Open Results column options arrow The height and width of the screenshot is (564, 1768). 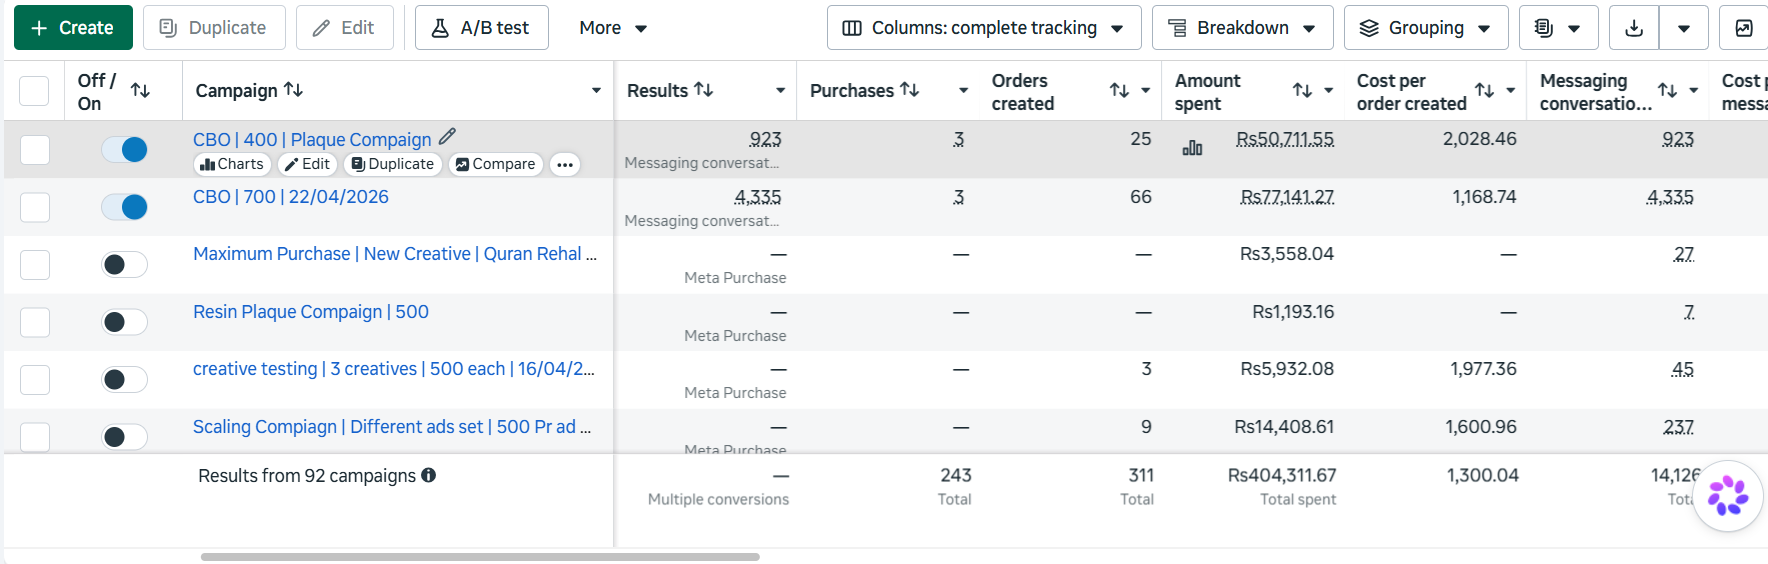[780, 91]
